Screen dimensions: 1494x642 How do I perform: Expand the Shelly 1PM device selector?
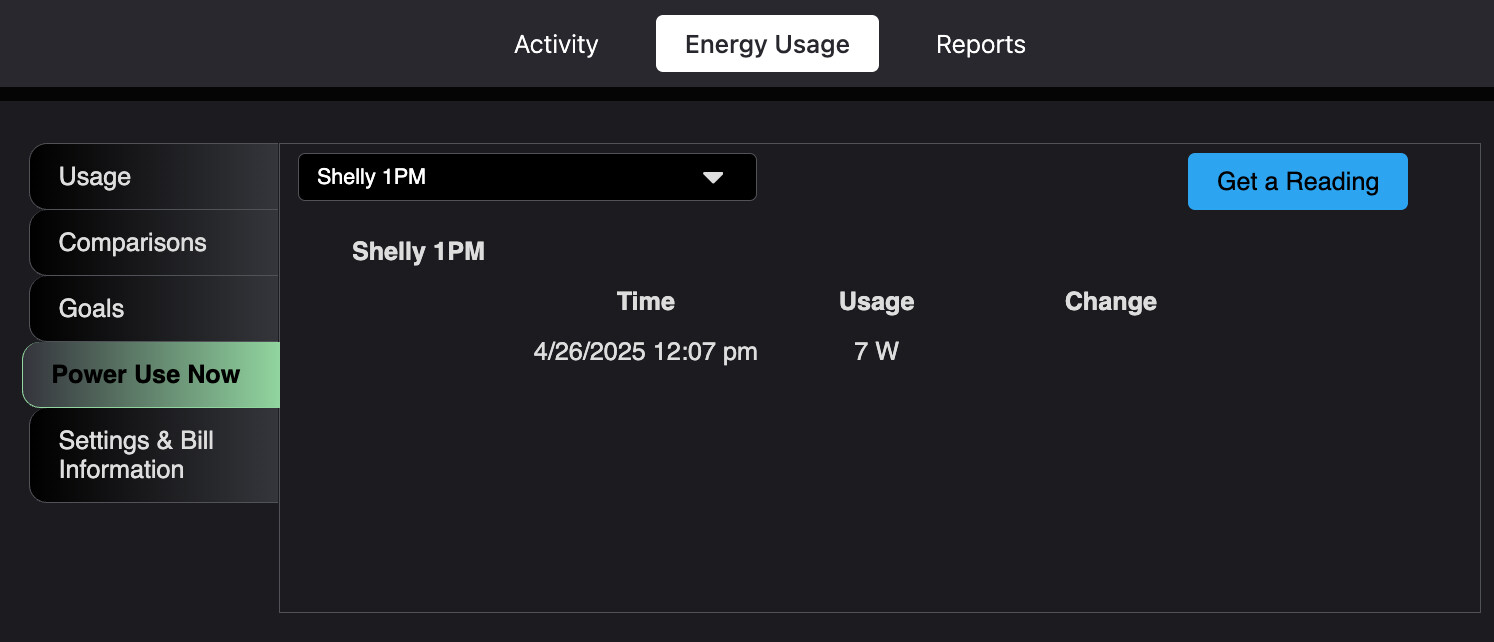527,177
